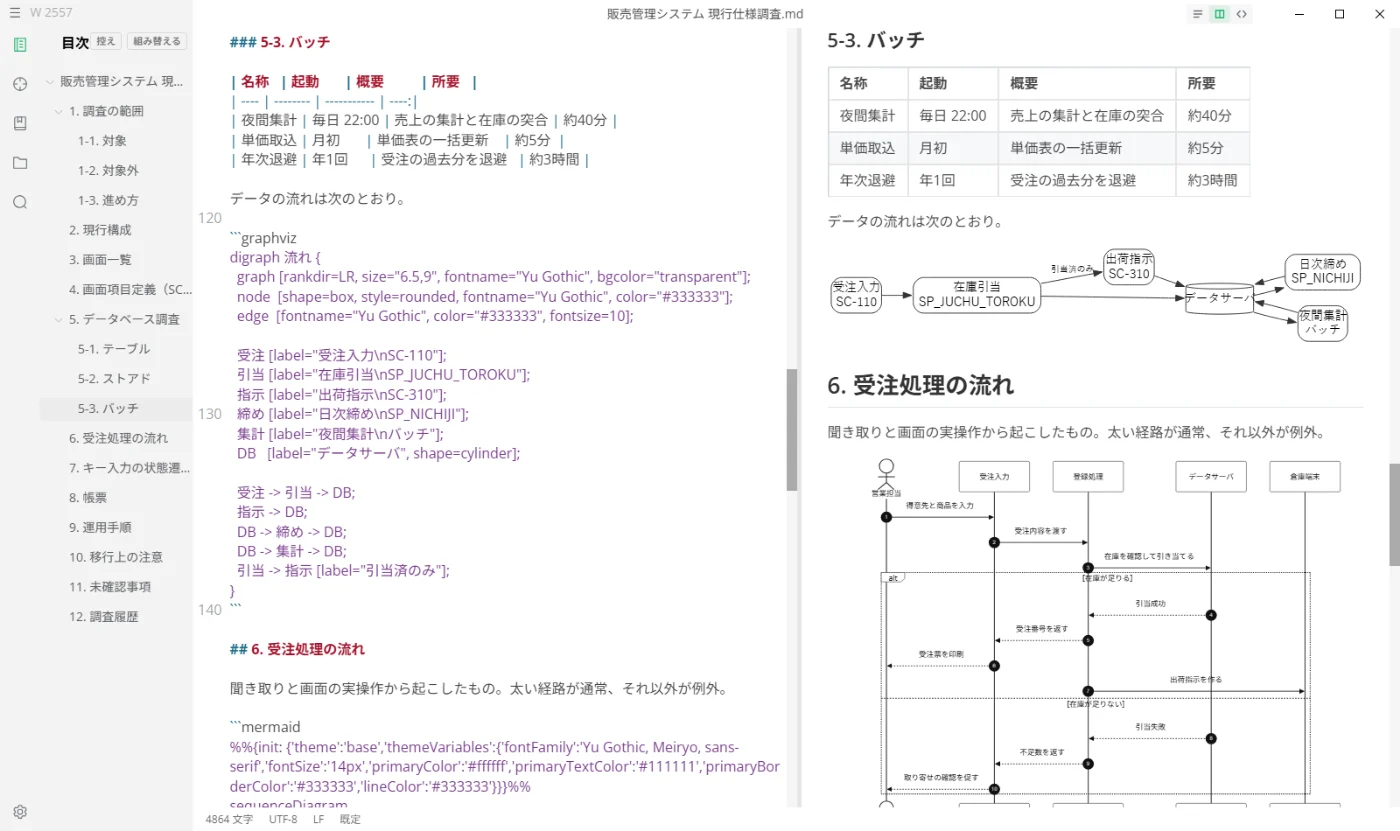Click the 組み替える button
The height and width of the screenshot is (831, 1400).
pos(156,42)
